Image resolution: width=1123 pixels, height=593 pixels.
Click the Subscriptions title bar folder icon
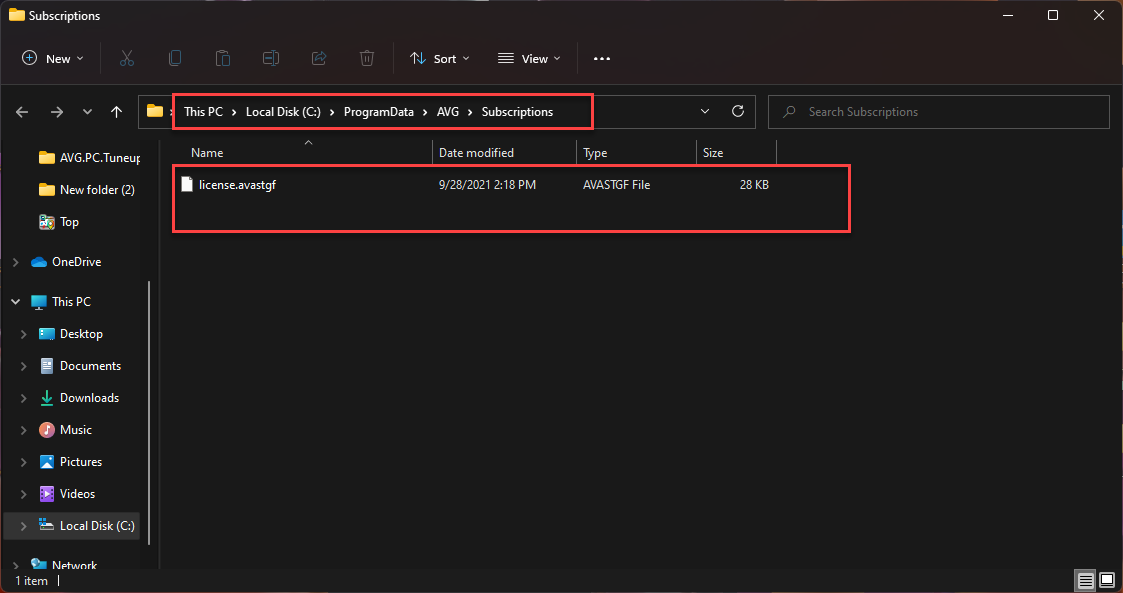(16, 15)
